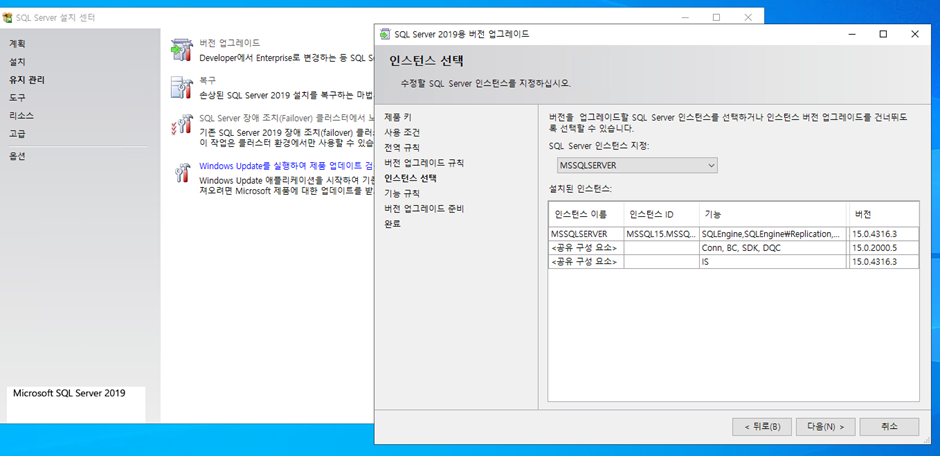940x456 pixels.
Task: Click <공유 구성 요소> in the IS row
Action: tap(586, 262)
